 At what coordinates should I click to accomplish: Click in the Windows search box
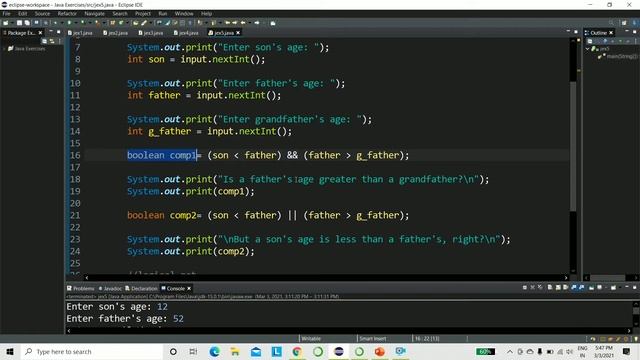pyautogui.click(x=92, y=351)
